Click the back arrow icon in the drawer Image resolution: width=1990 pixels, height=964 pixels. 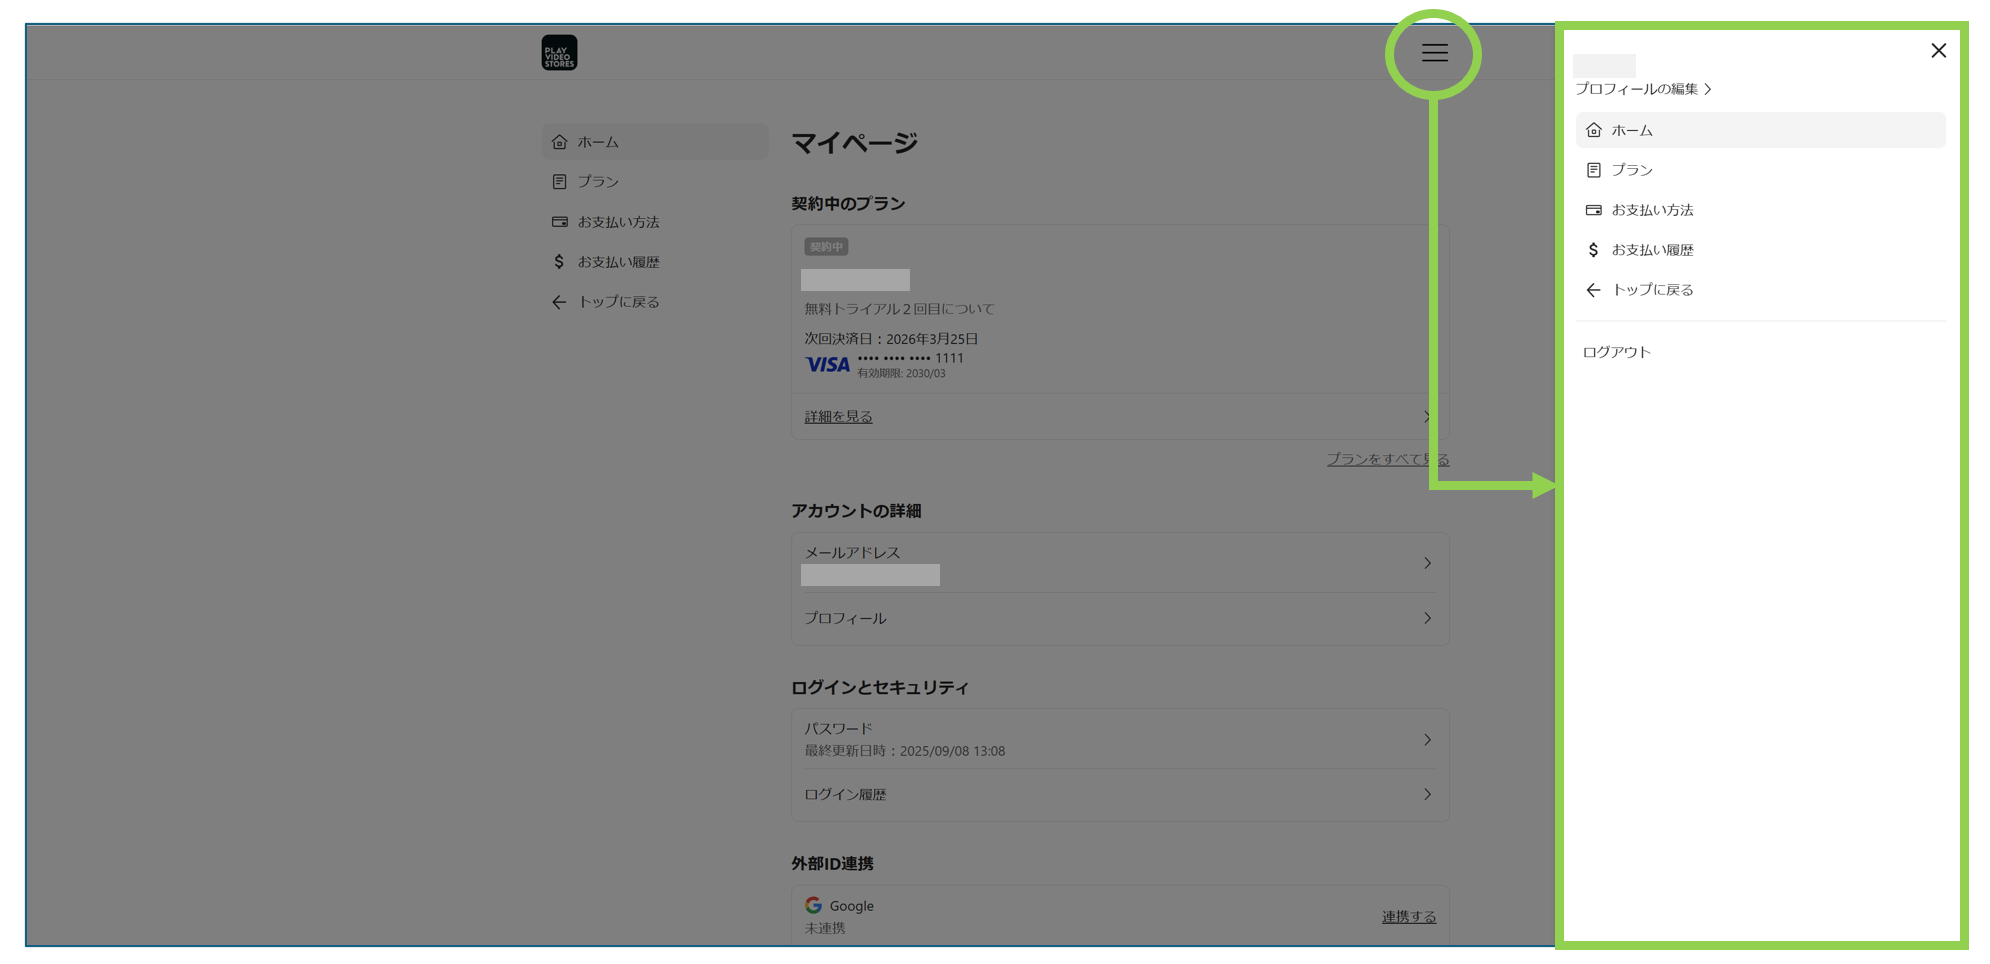(1594, 290)
